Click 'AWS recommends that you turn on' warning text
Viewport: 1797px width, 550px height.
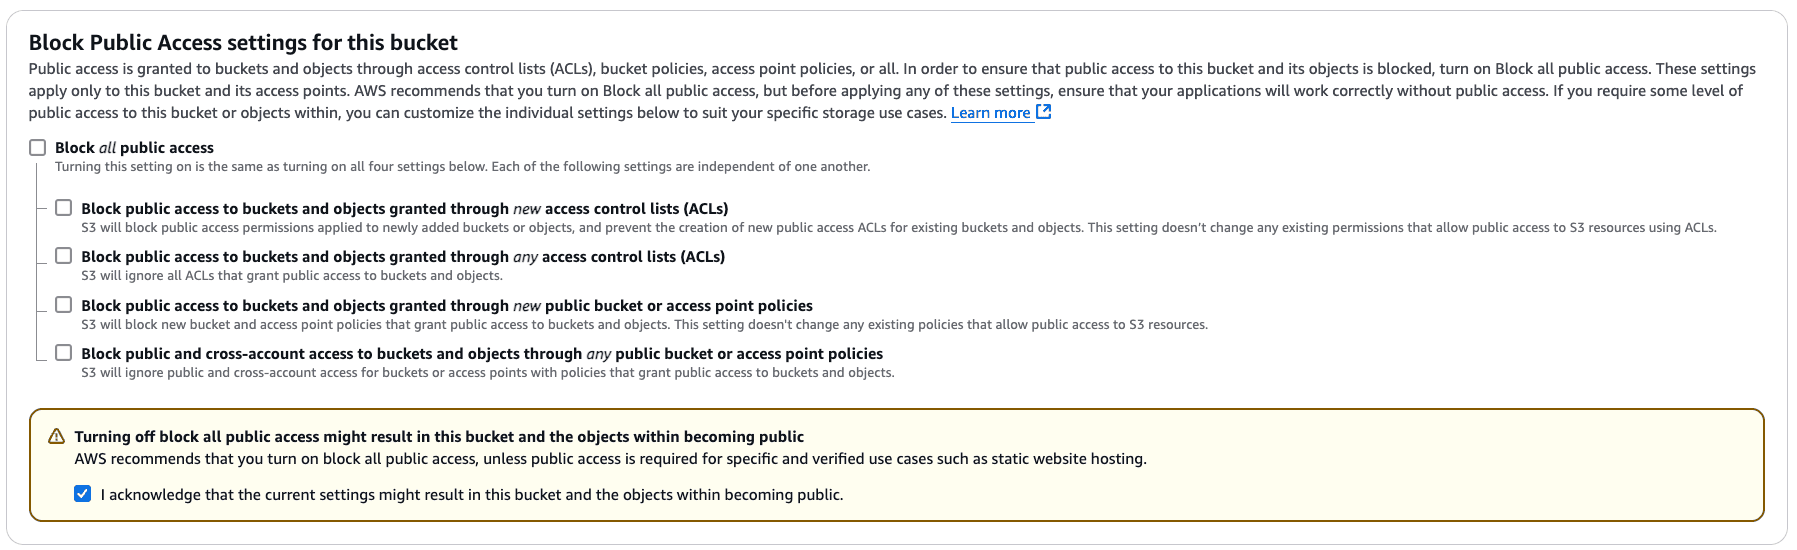(x=610, y=459)
